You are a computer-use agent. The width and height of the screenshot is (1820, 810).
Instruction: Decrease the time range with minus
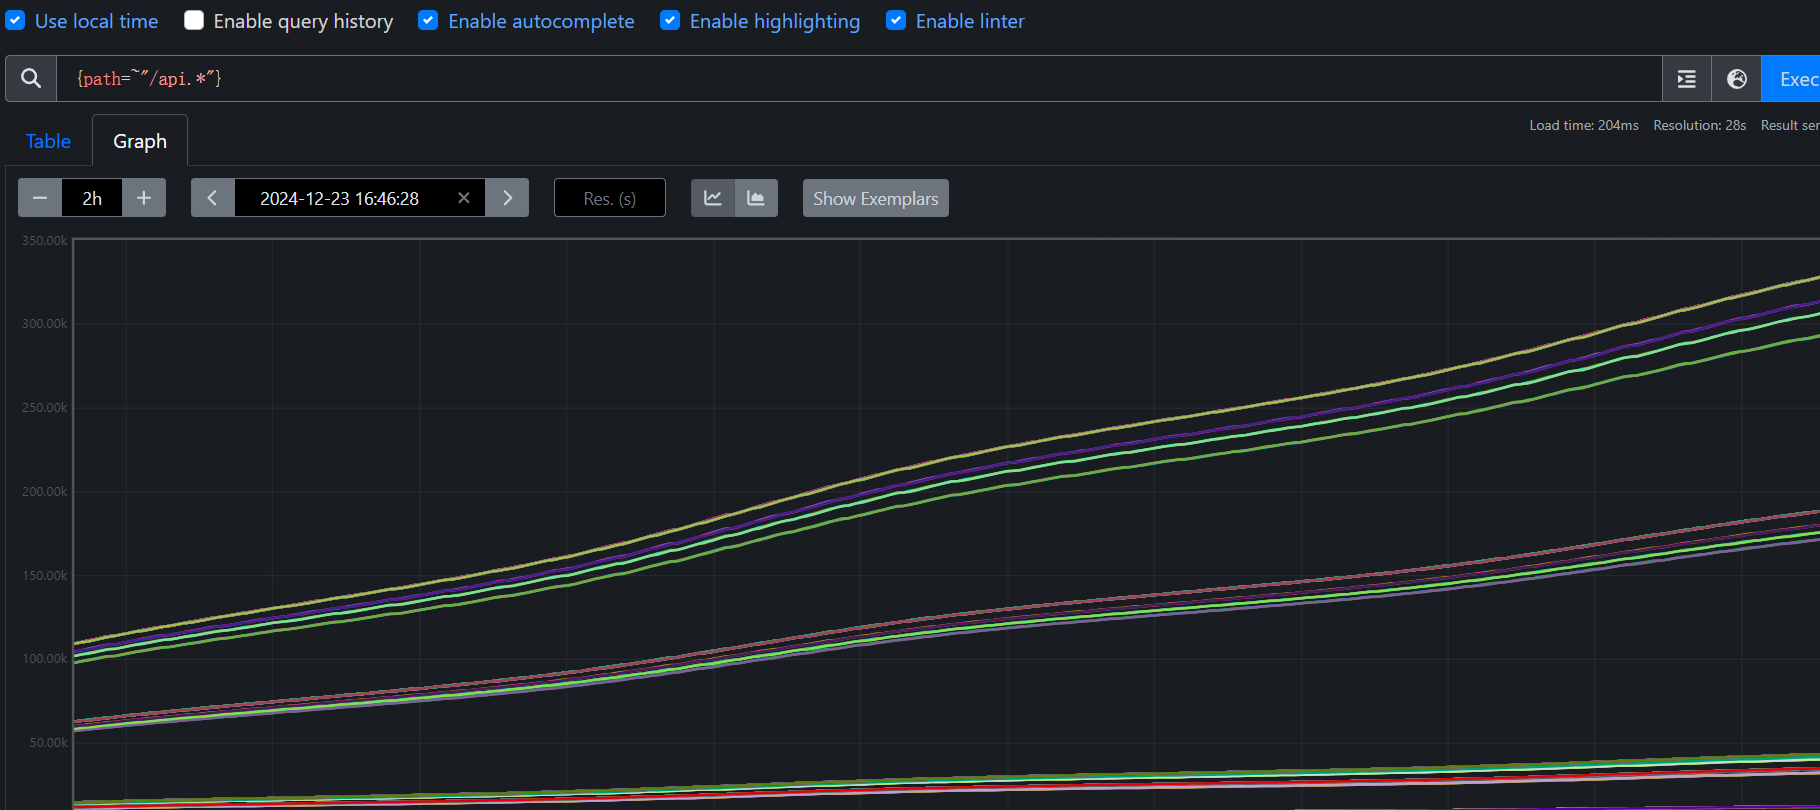click(40, 198)
